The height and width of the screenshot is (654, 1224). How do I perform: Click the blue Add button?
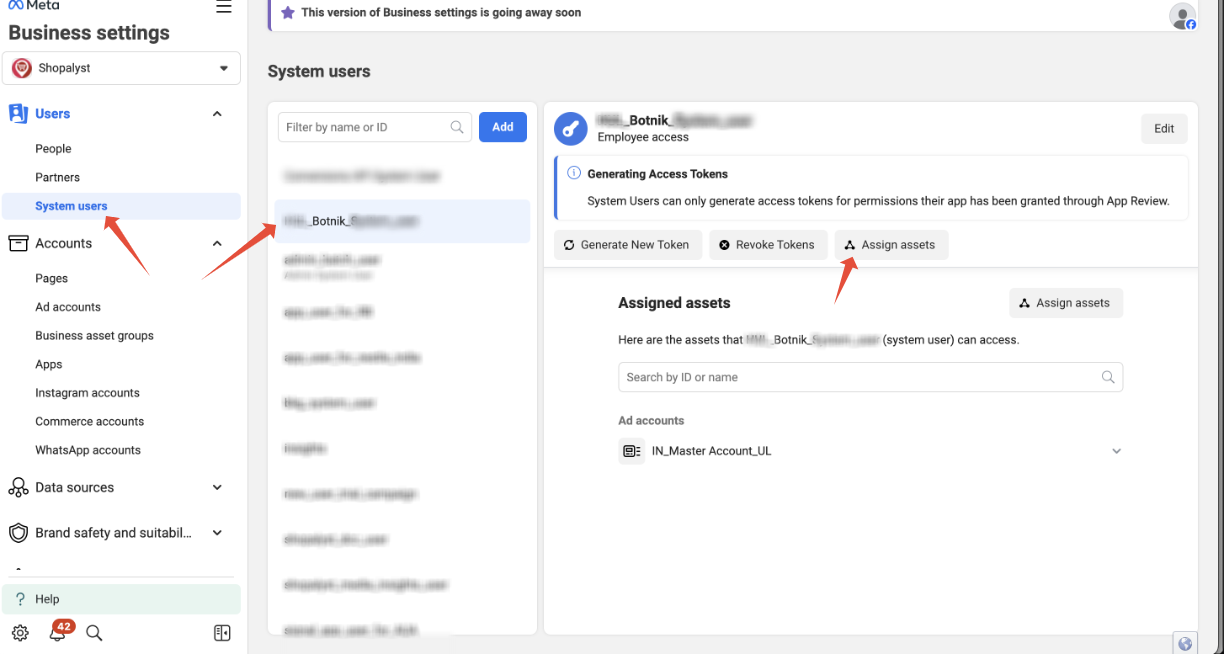click(x=503, y=127)
